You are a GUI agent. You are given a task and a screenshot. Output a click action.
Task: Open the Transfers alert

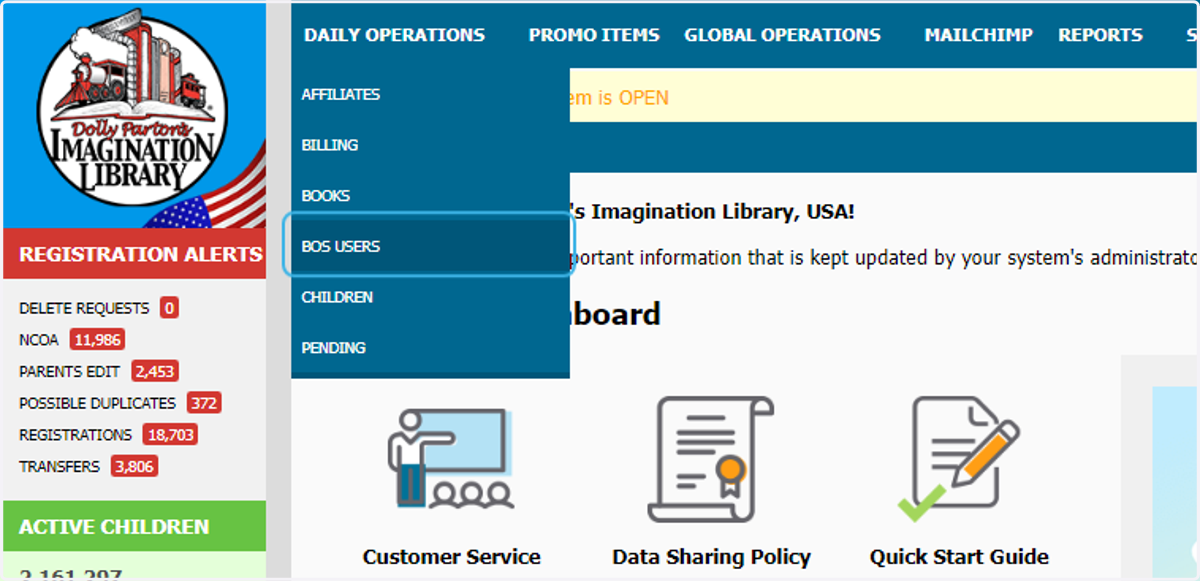point(59,467)
